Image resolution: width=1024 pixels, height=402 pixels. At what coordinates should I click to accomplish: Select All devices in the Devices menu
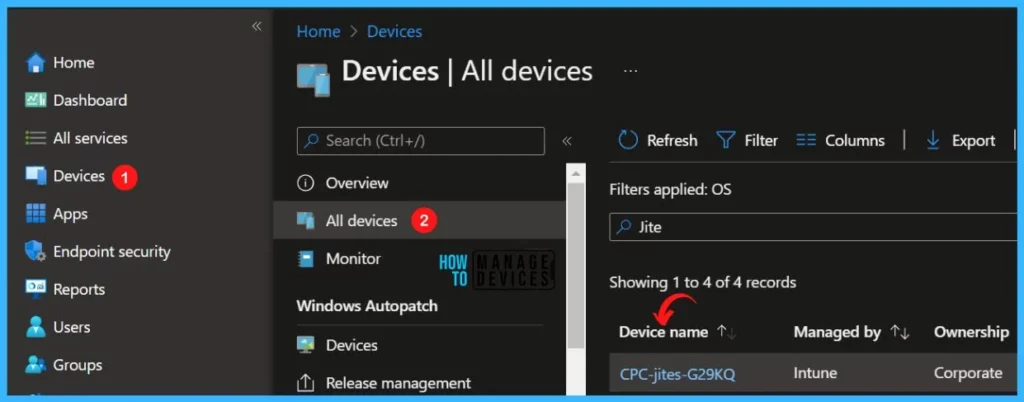(x=361, y=221)
